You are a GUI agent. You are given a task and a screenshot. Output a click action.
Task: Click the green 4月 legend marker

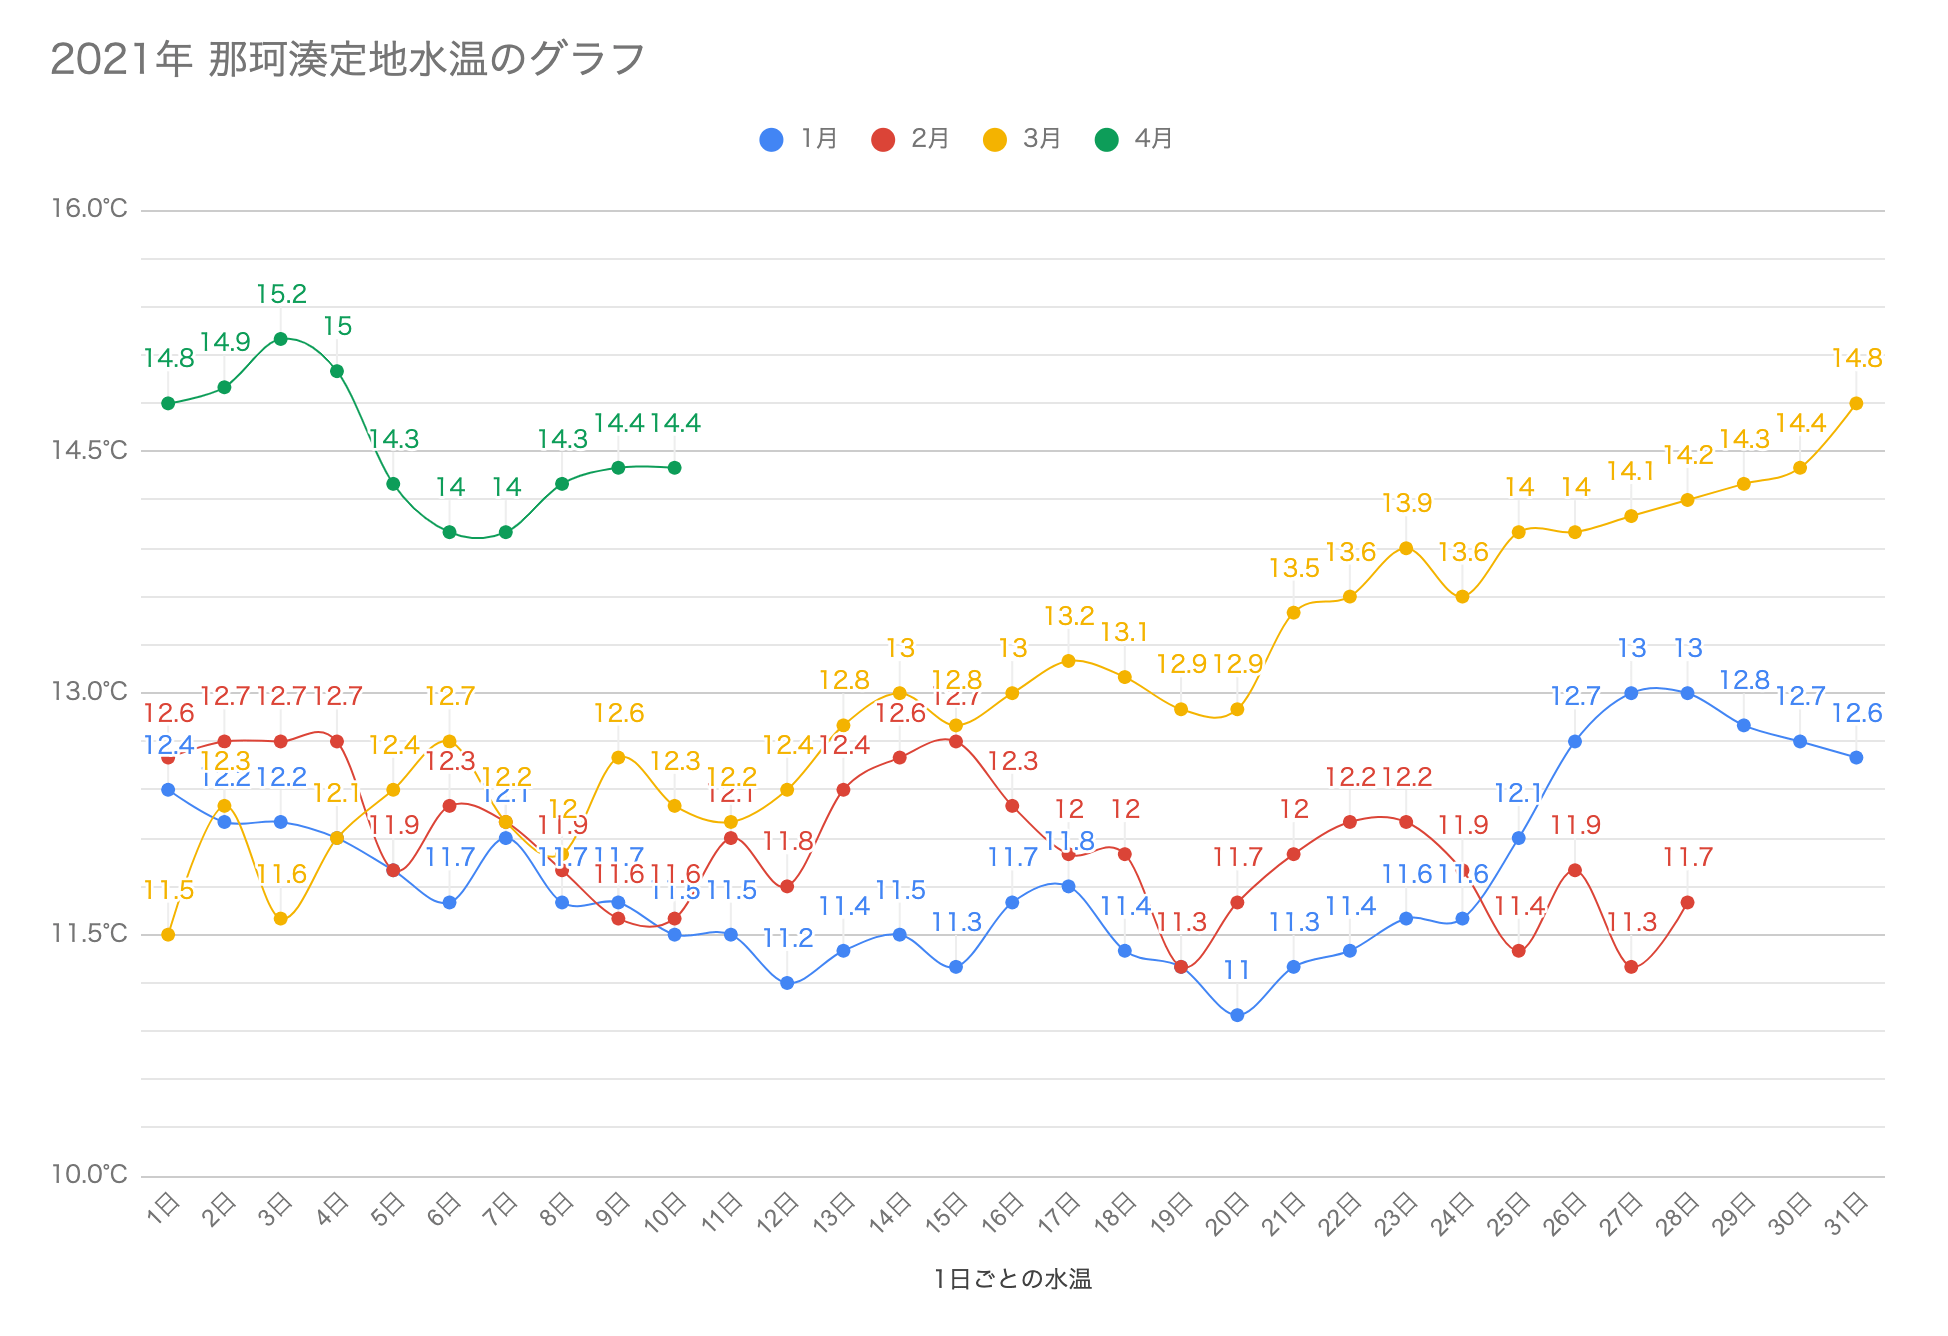coord(1107,139)
